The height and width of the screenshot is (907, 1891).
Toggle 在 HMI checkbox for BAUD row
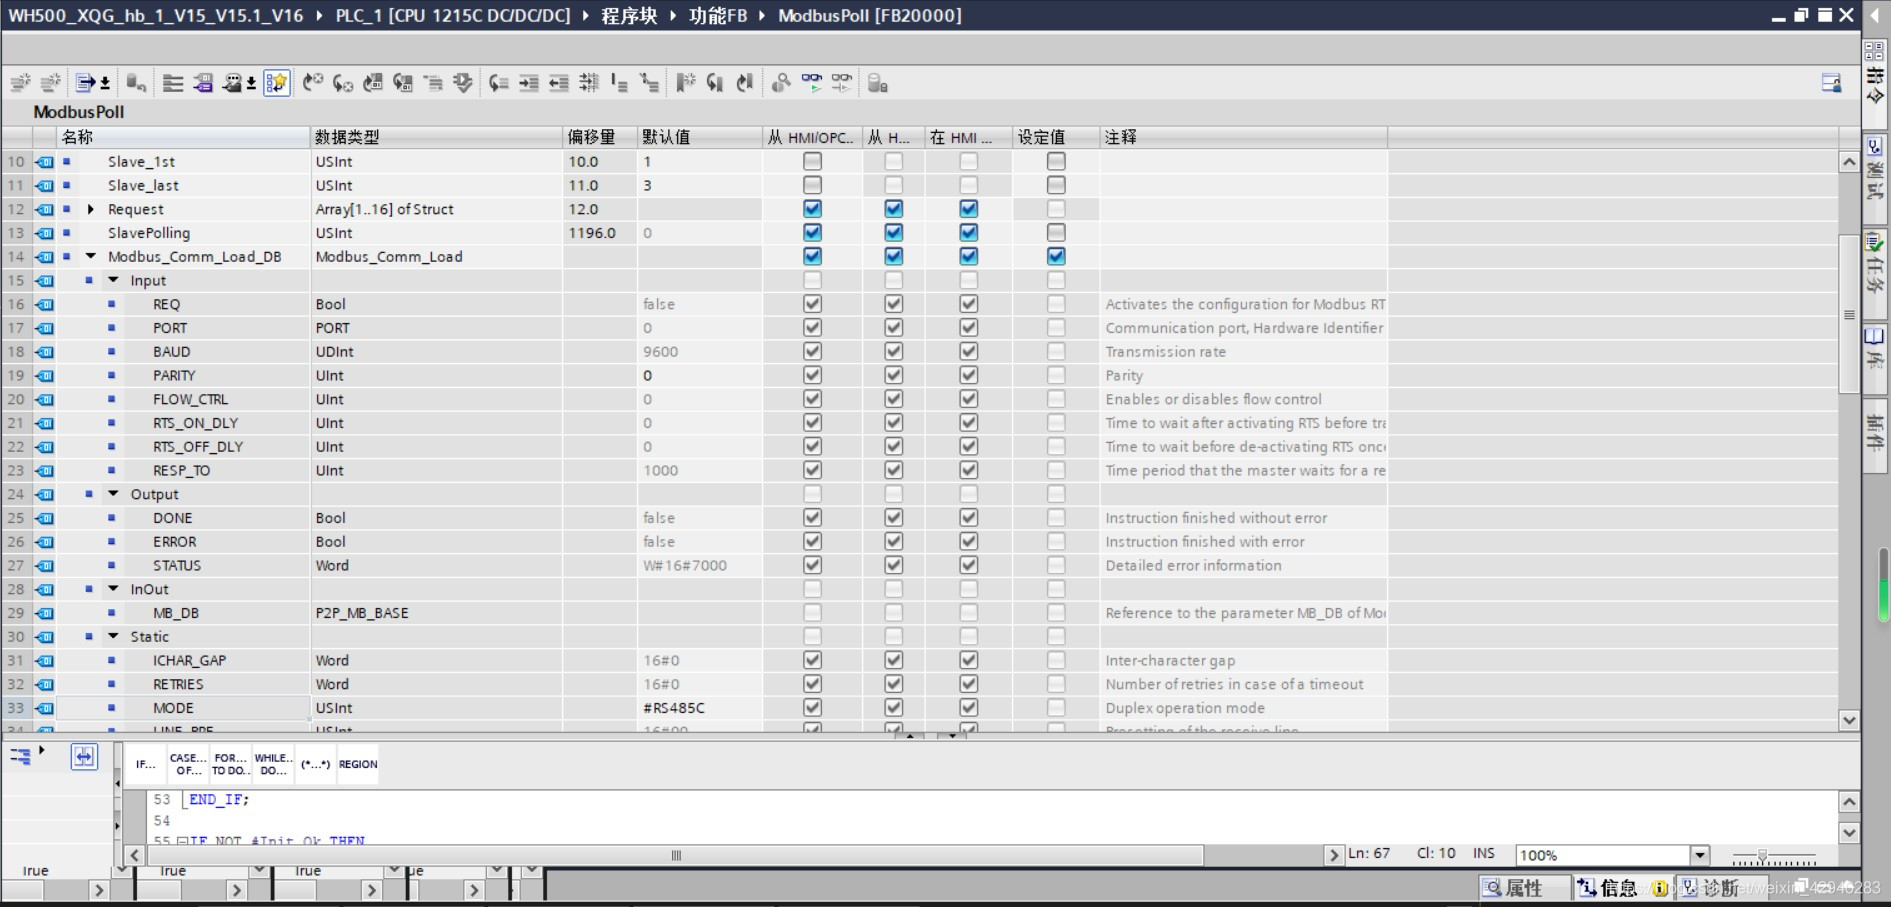click(968, 351)
